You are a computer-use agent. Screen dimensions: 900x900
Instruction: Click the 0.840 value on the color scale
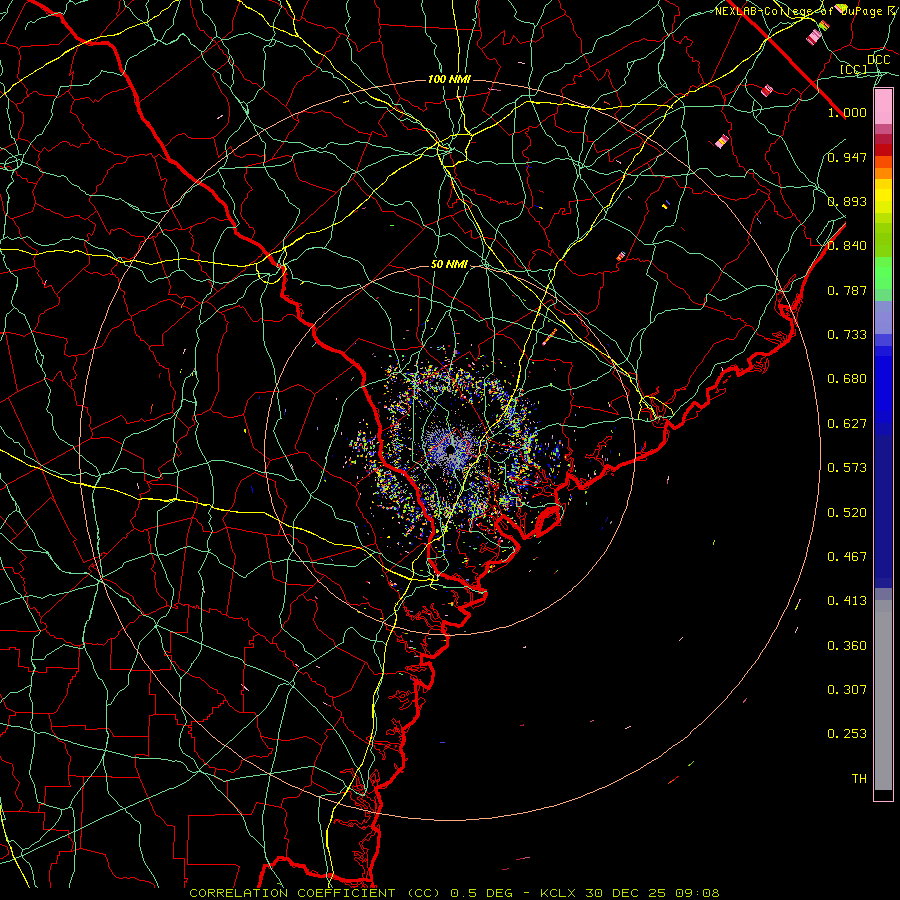[x=847, y=246]
